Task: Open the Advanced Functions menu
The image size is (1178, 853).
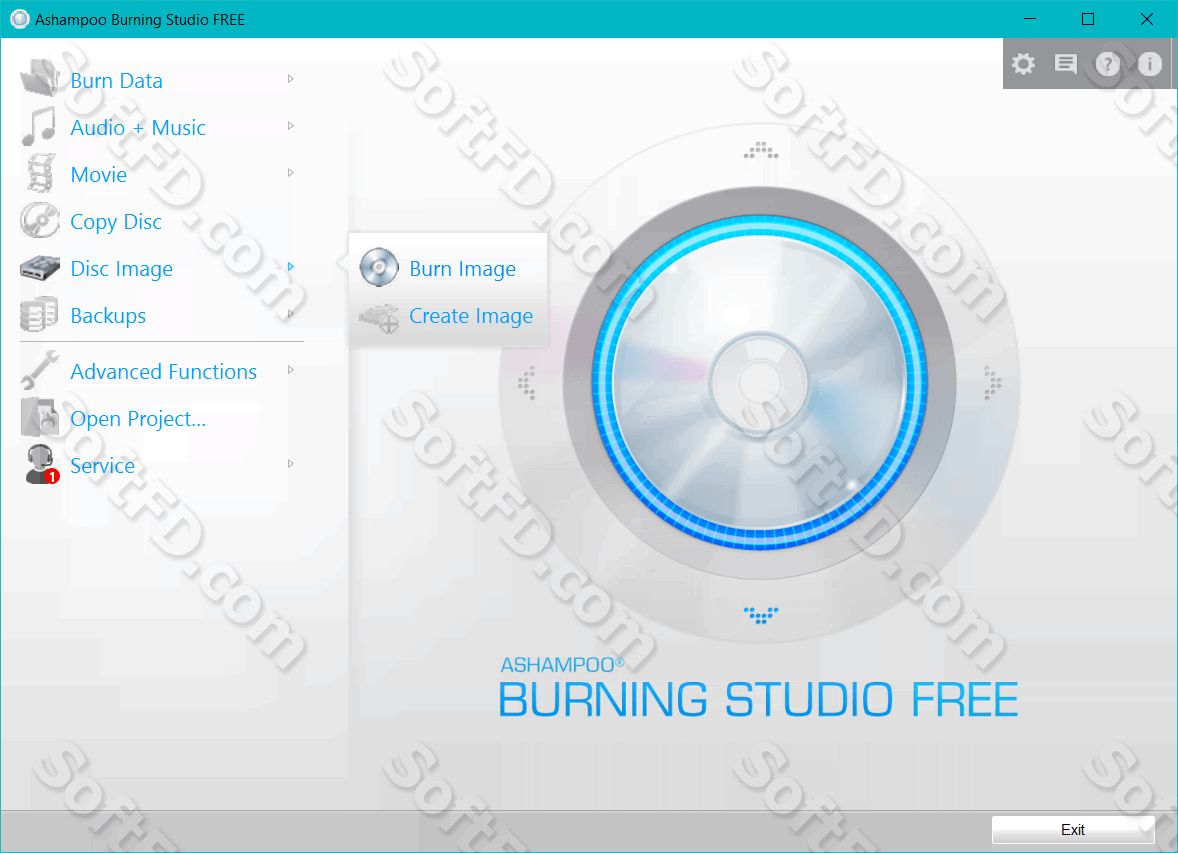Action: (163, 372)
